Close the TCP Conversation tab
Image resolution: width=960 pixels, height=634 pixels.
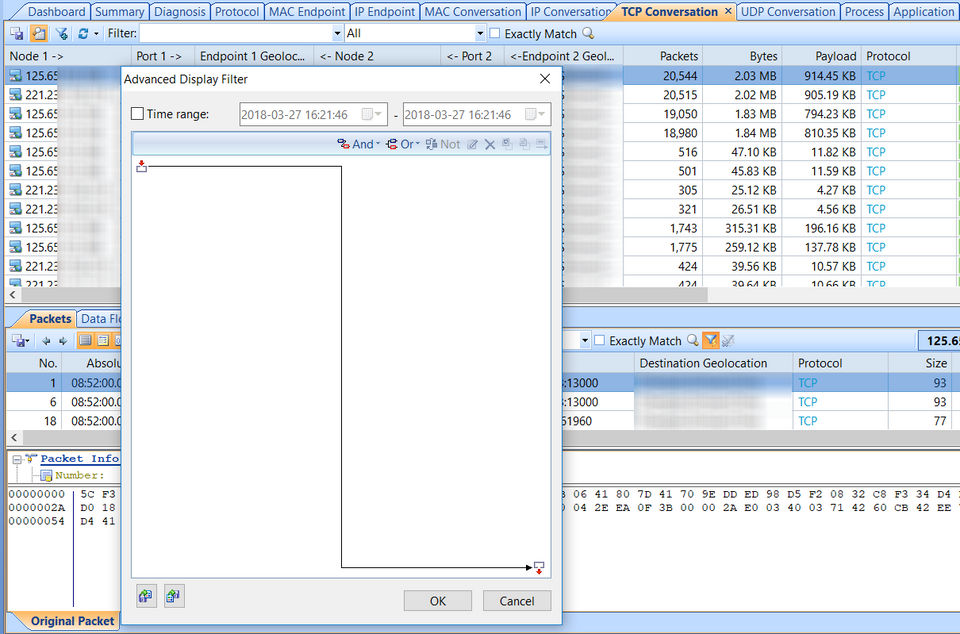[x=728, y=11]
